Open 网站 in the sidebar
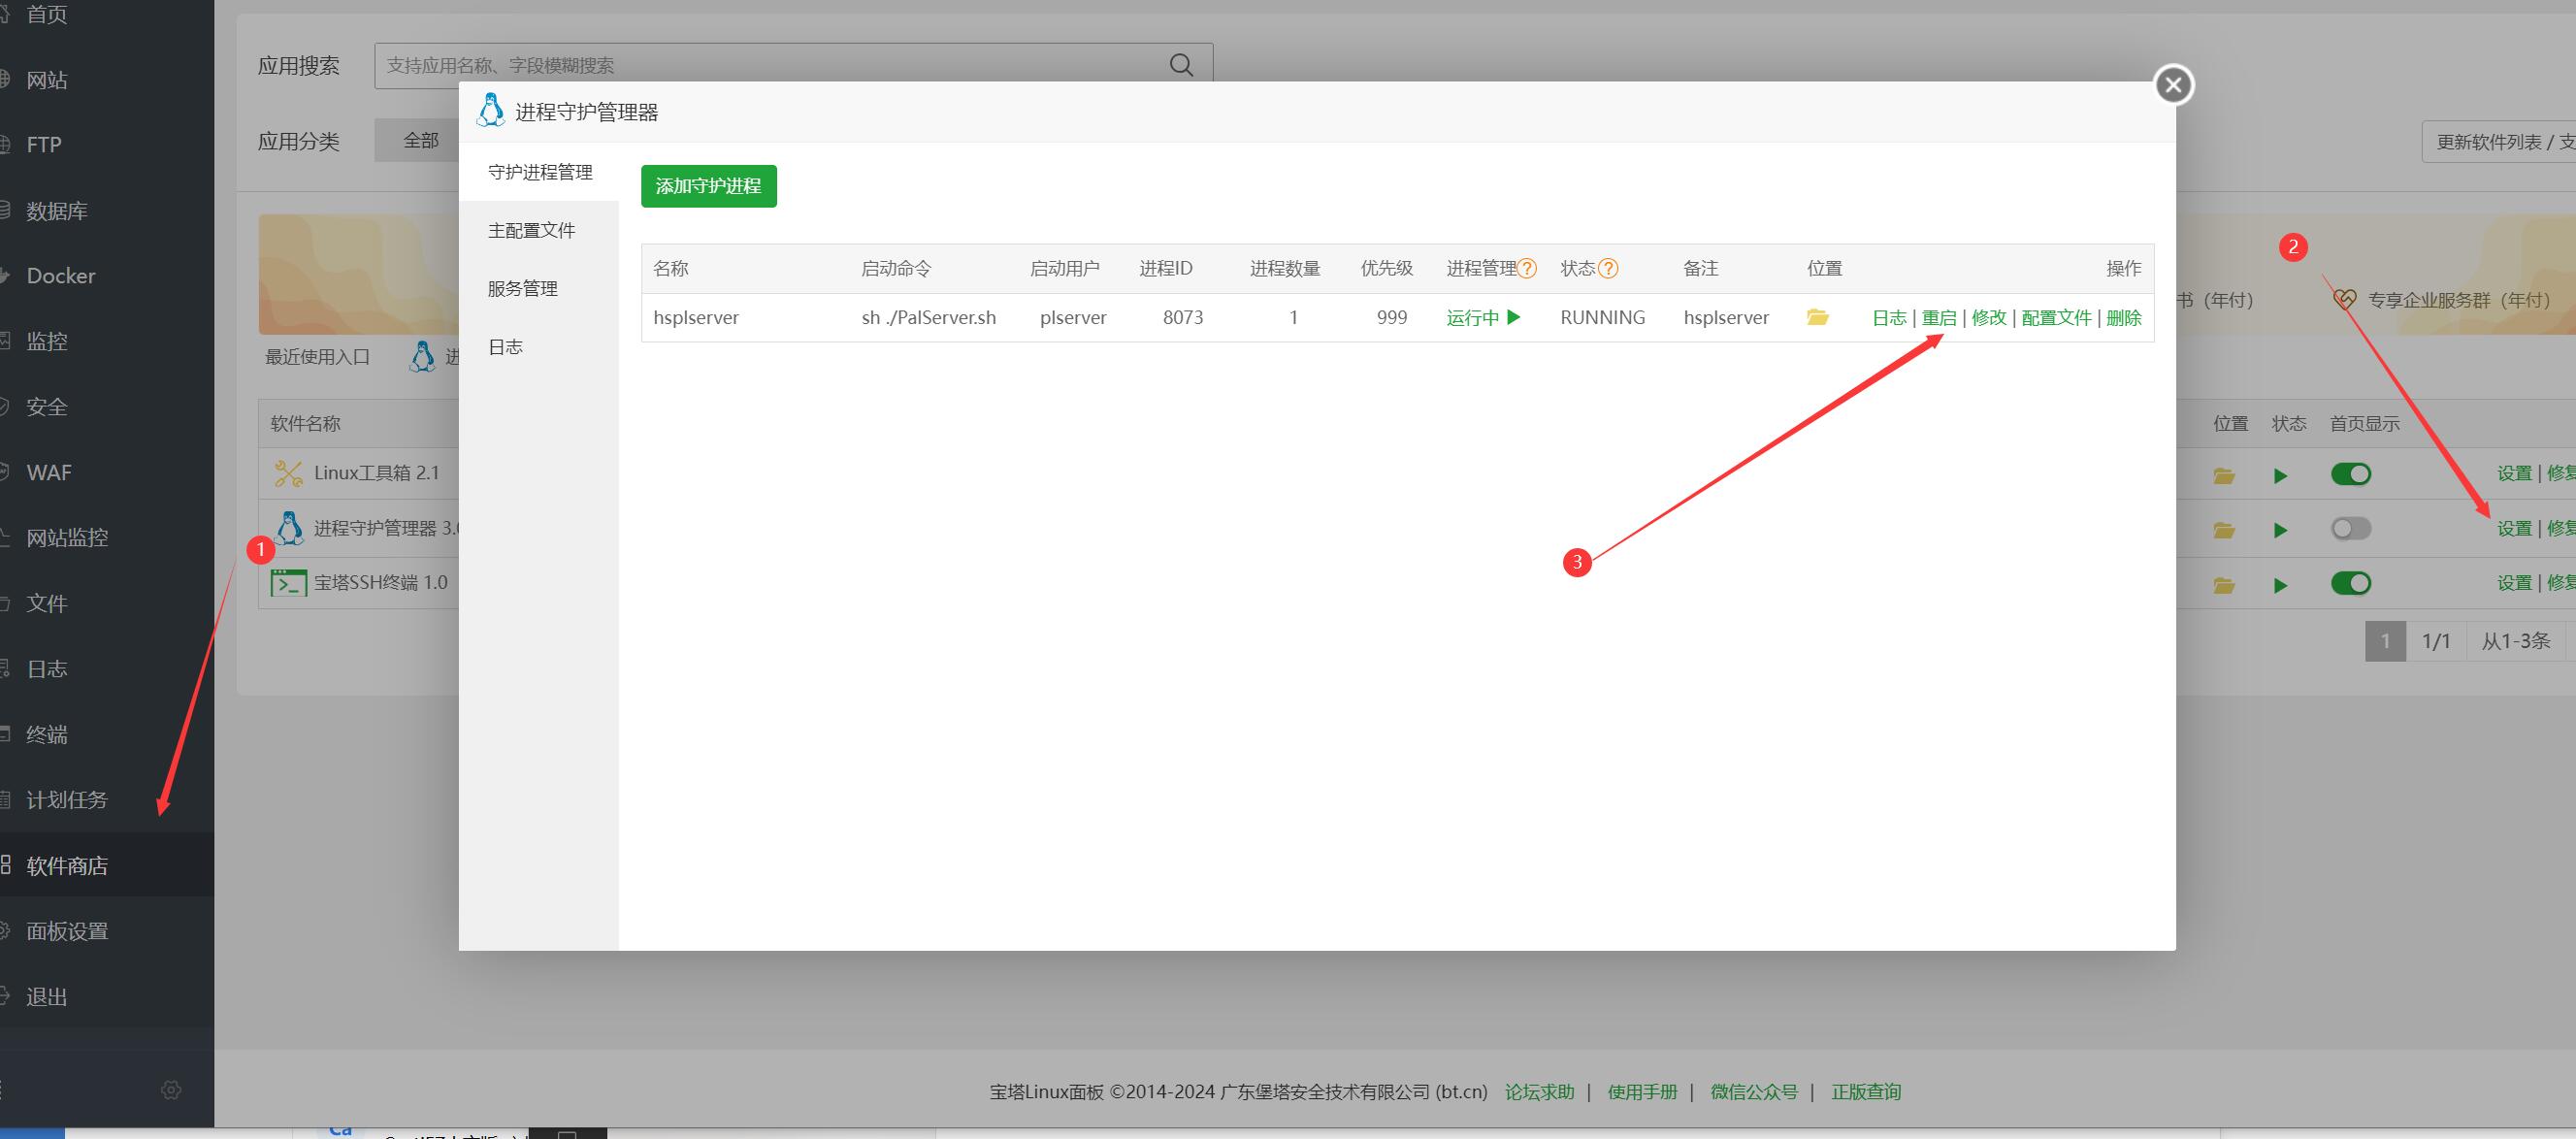Image resolution: width=2576 pixels, height=1139 pixels. [x=47, y=79]
